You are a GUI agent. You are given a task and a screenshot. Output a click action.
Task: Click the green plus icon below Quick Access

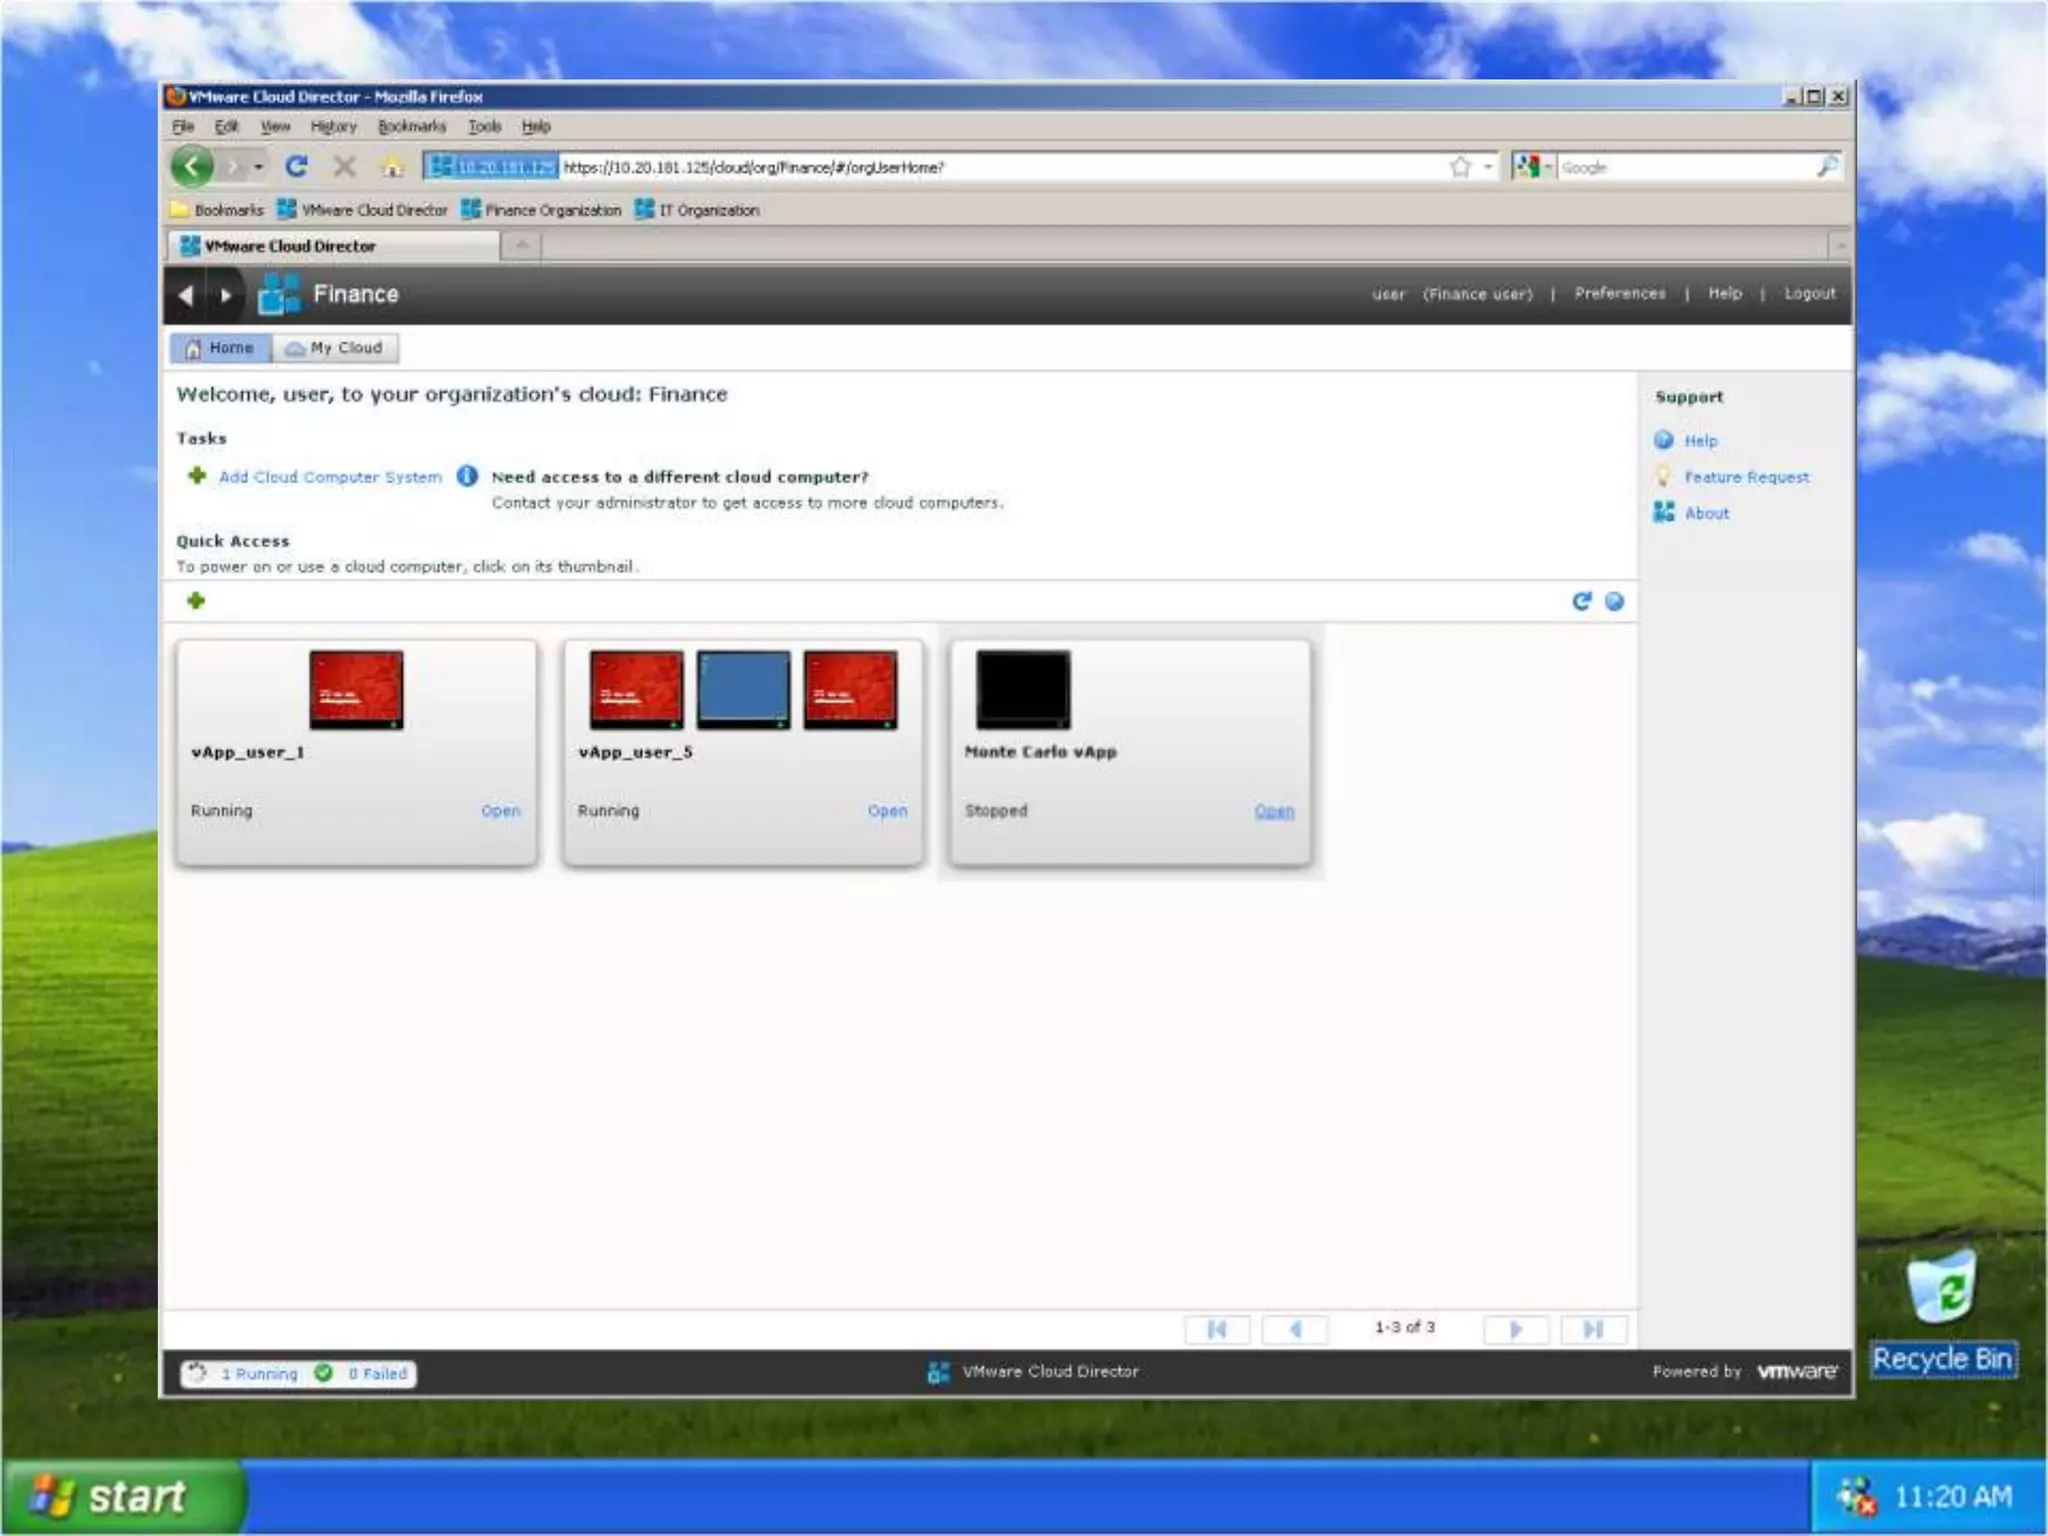pos(196,601)
